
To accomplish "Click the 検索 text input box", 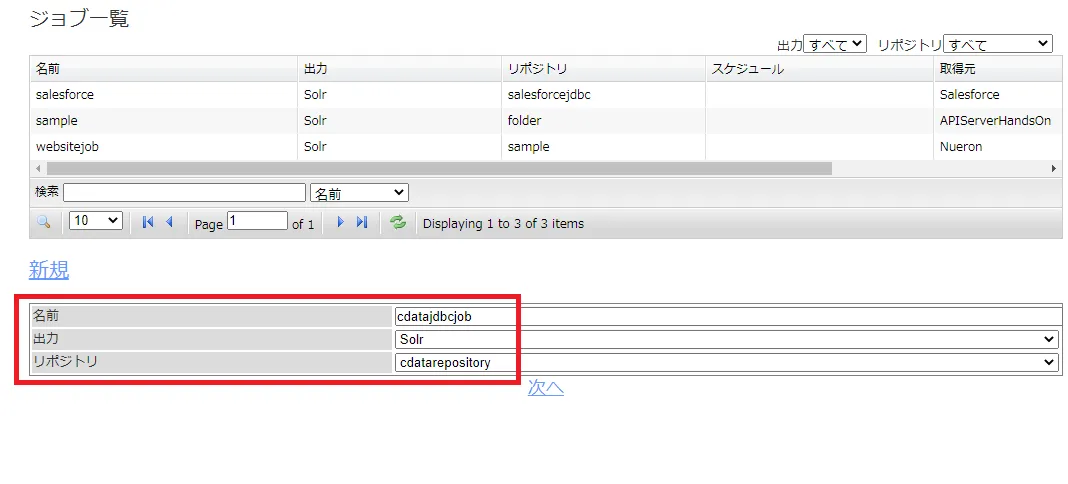I will pos(184,192).
